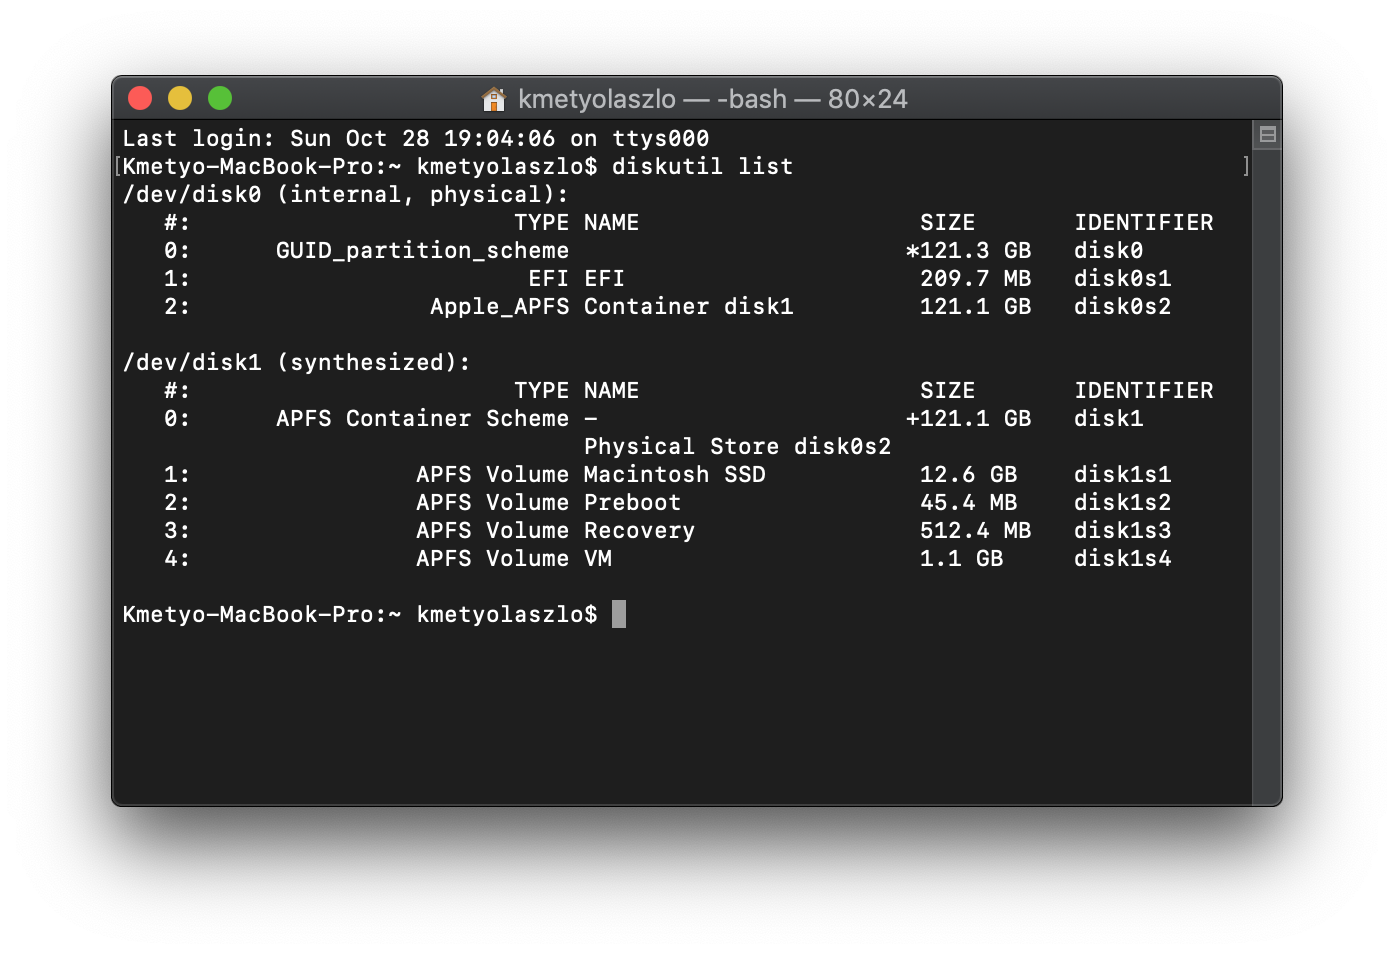
Task: Click the 'disk0s1' identifier
Action: coord(1123,279)
